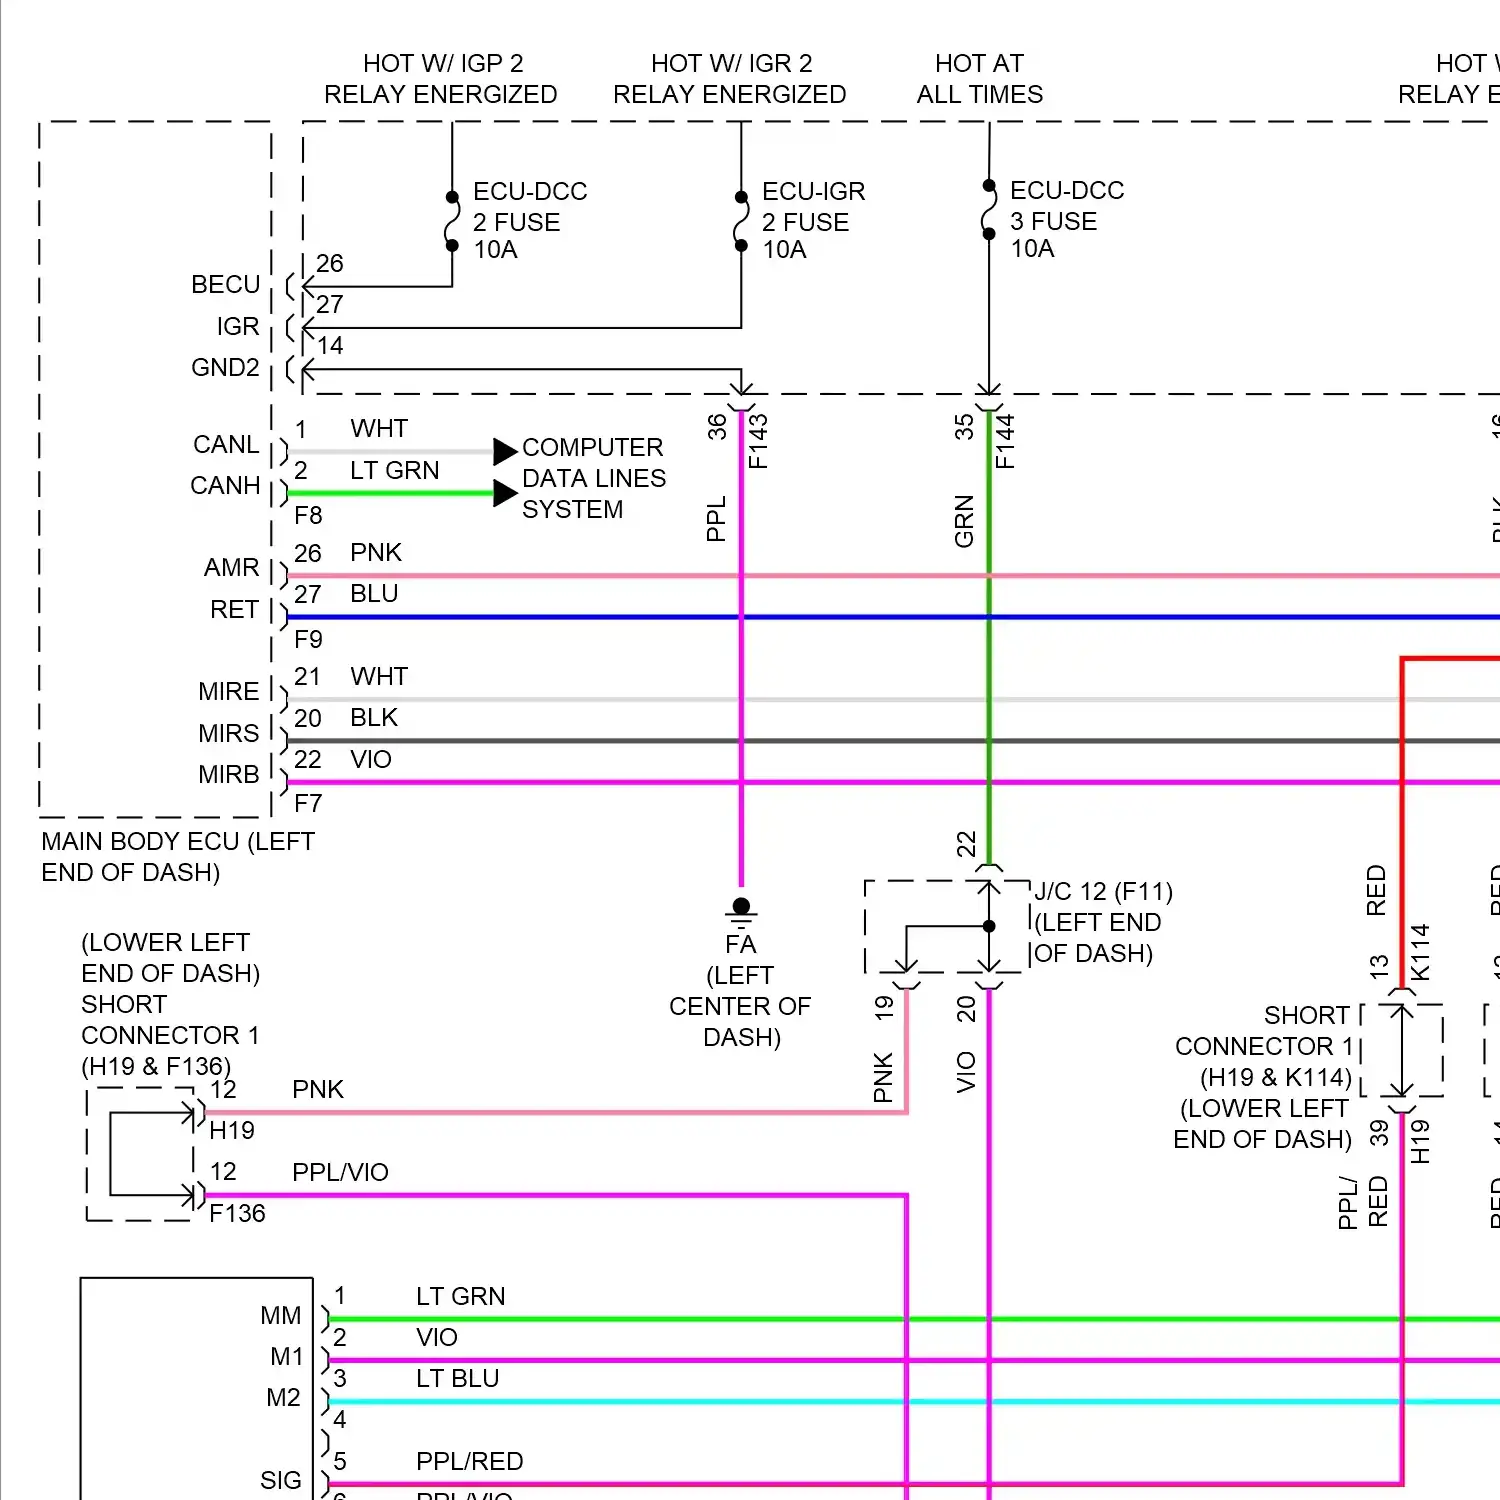Click the "GND2" terminal label

(226, 368)
